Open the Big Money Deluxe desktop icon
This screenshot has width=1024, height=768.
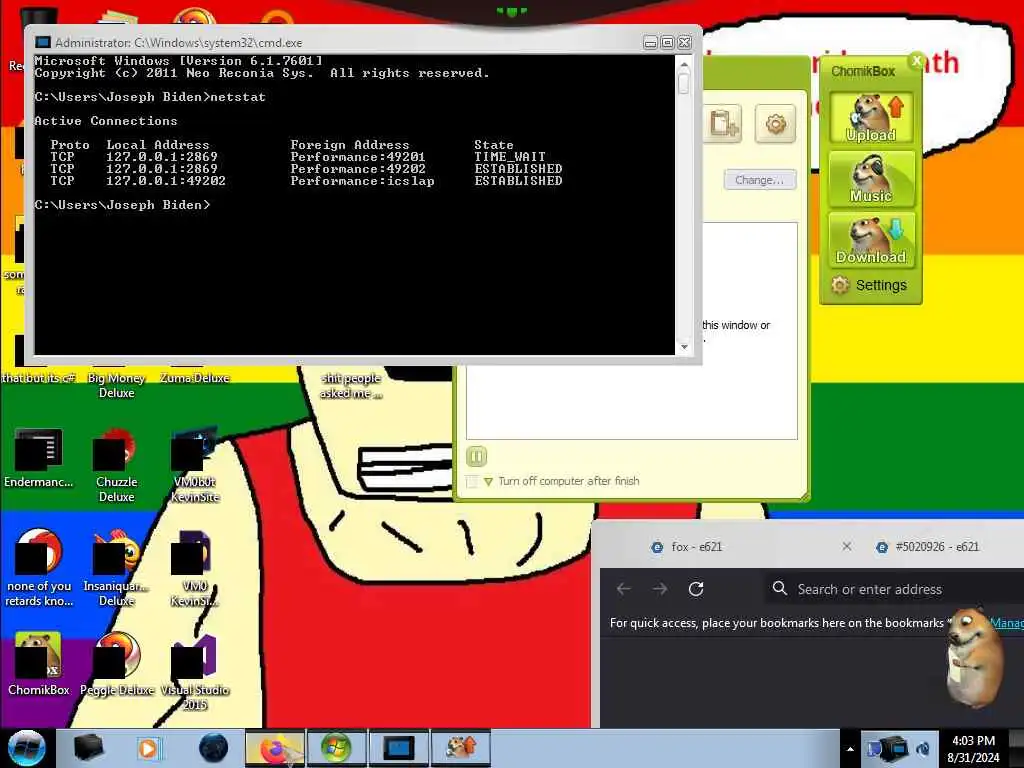116,384
